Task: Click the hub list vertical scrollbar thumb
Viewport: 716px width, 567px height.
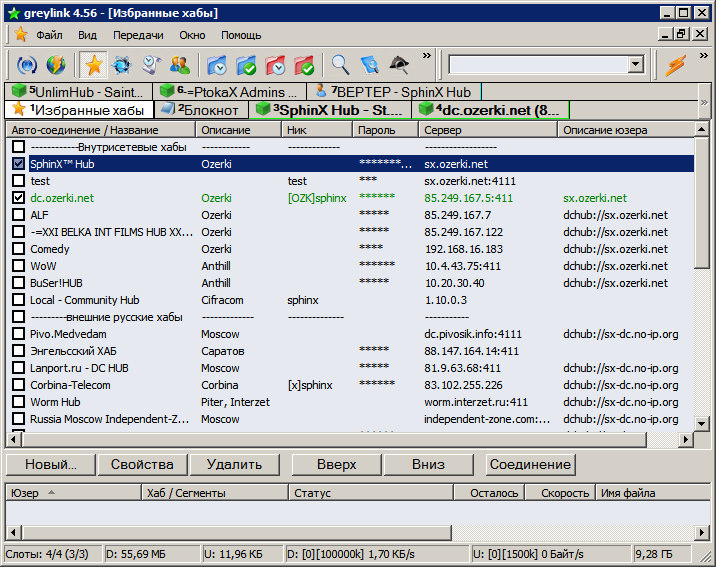Action: pyautogui.click(x=701, y=202)
